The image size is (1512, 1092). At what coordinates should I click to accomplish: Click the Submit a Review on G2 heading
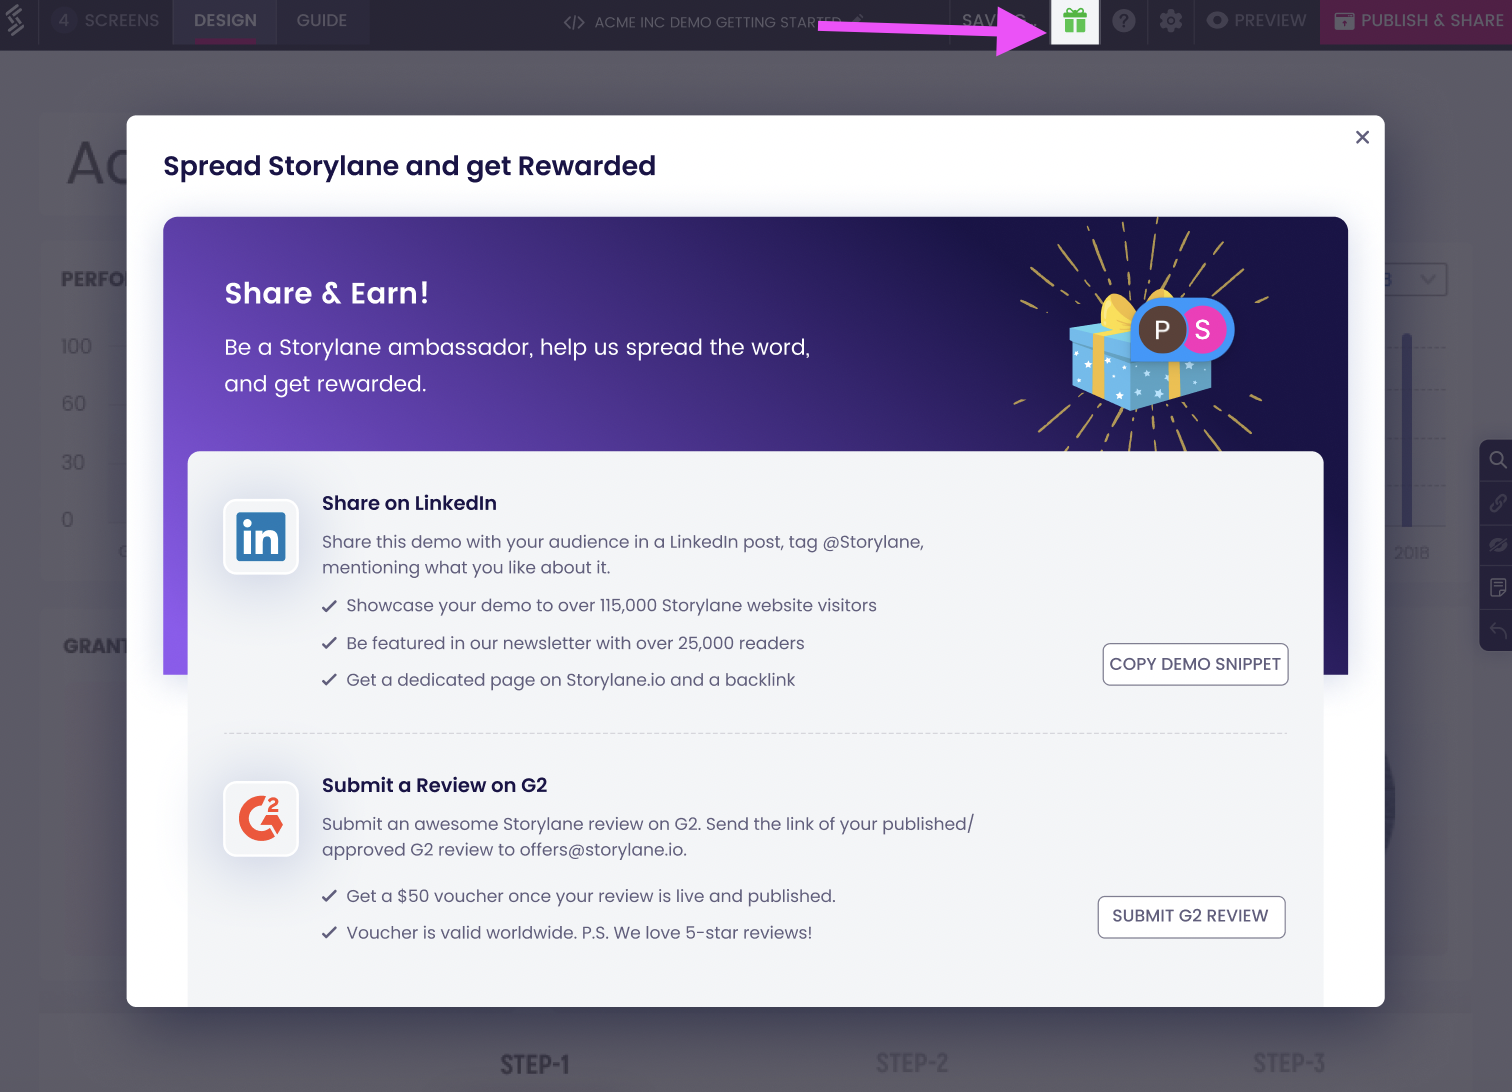[x=434, y=785]
